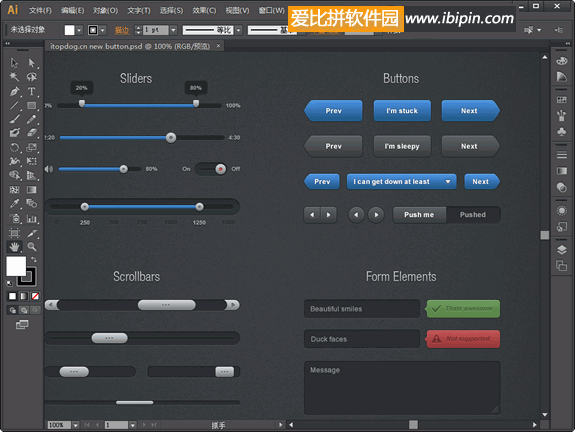Screen dimensions: 575x432
Task: Open the 效果(C) menu
Action: click(204, 10)
